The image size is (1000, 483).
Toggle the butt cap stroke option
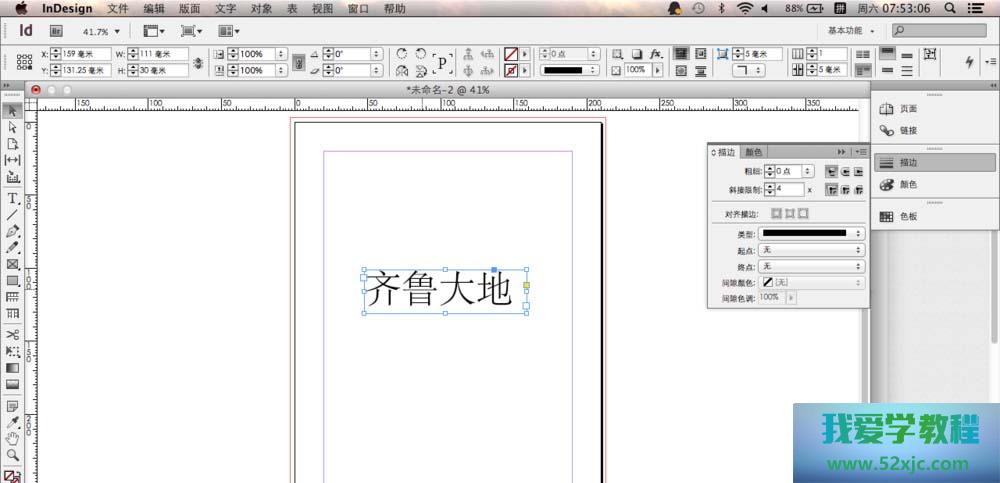coord(831,171)
